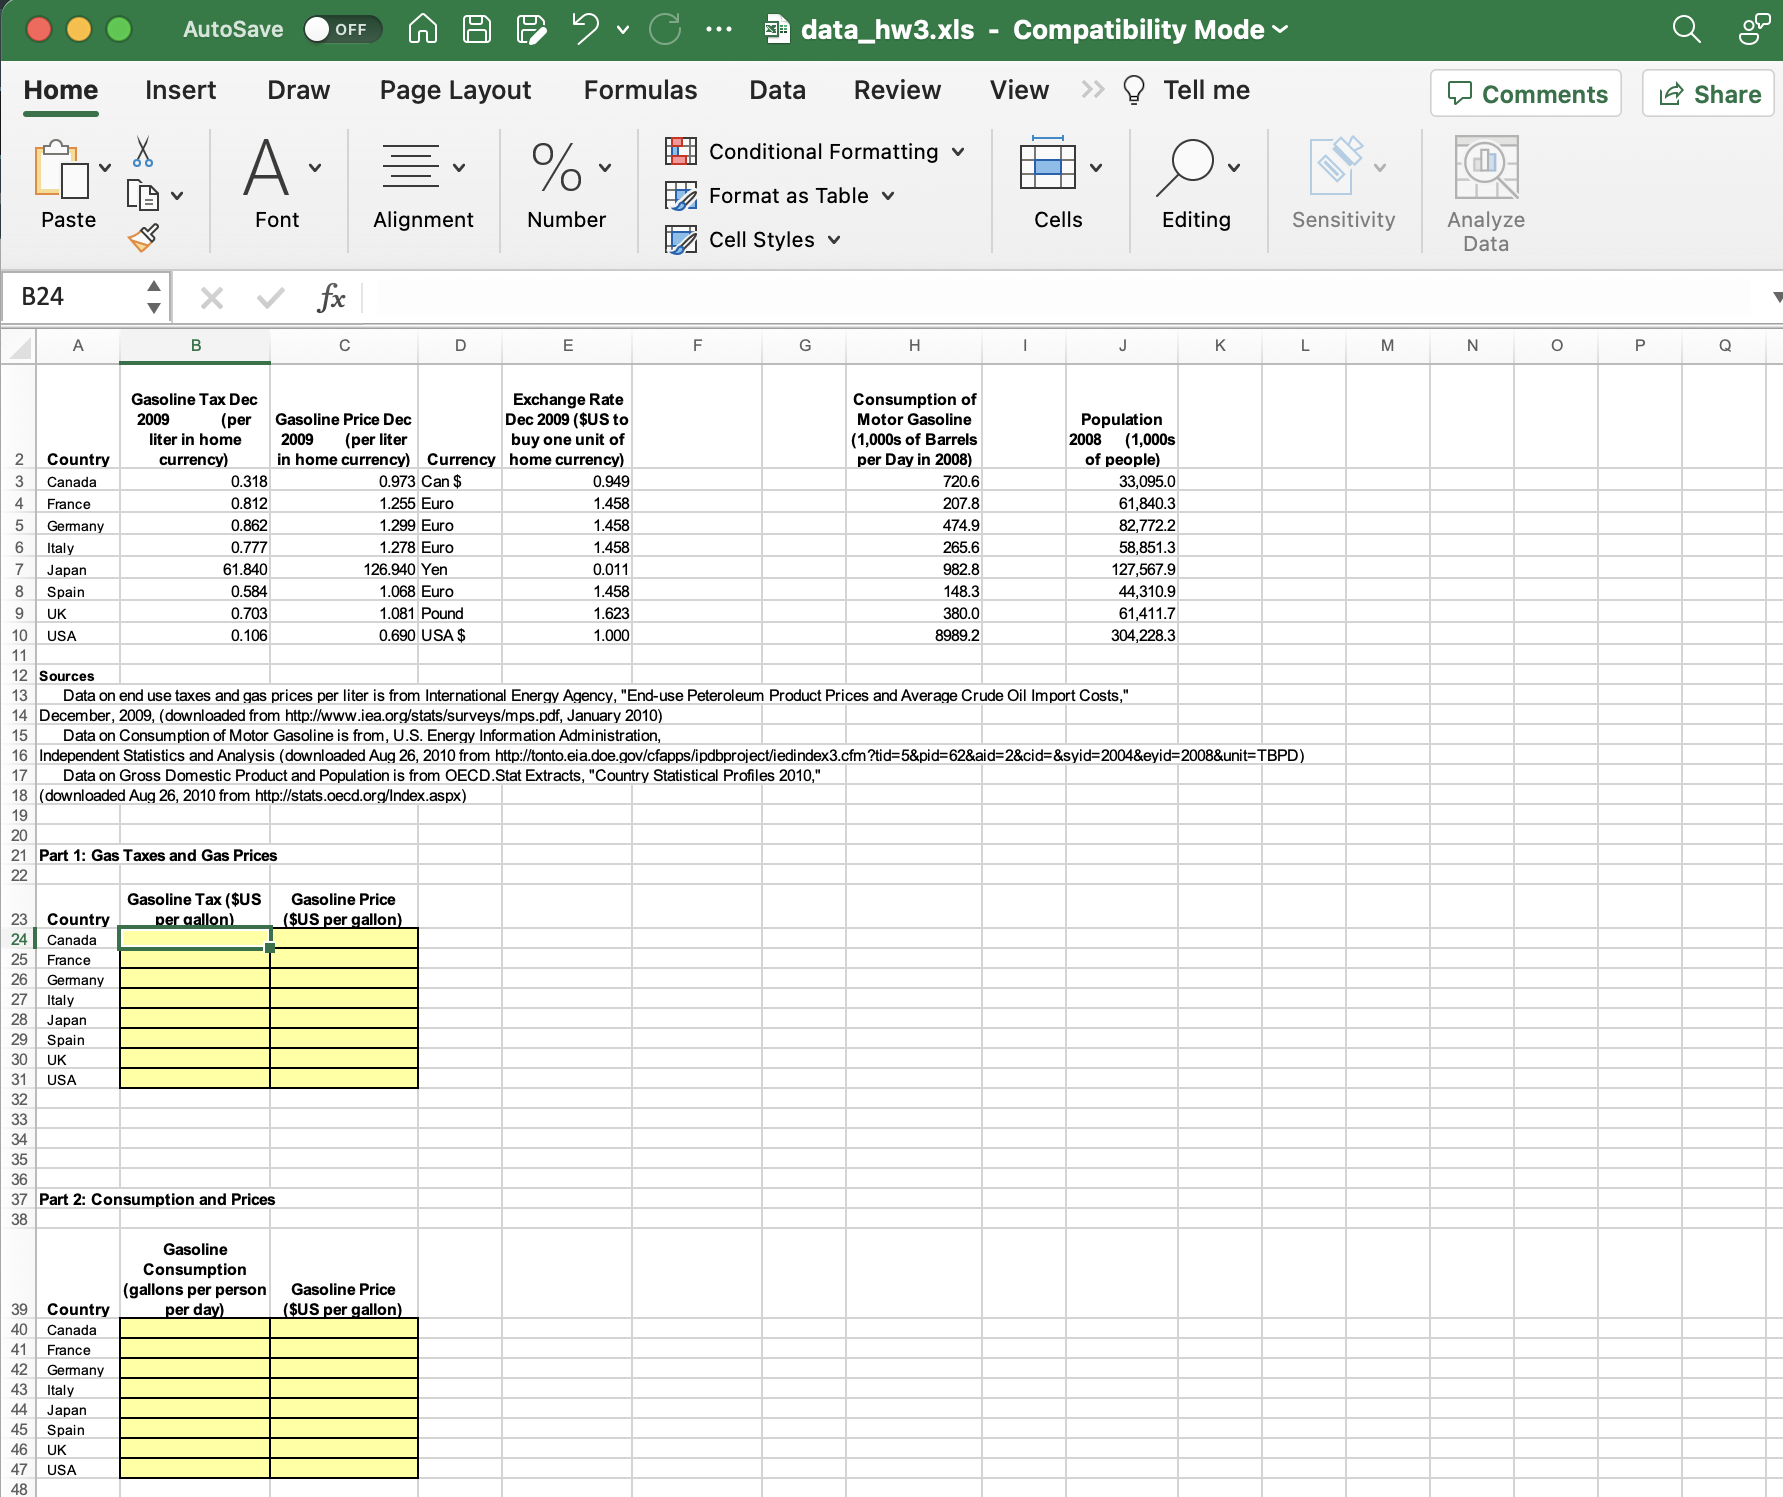Click the Paste clipboard icon
Viewport: 1783px width, 1497px height.
coord(60,168)
